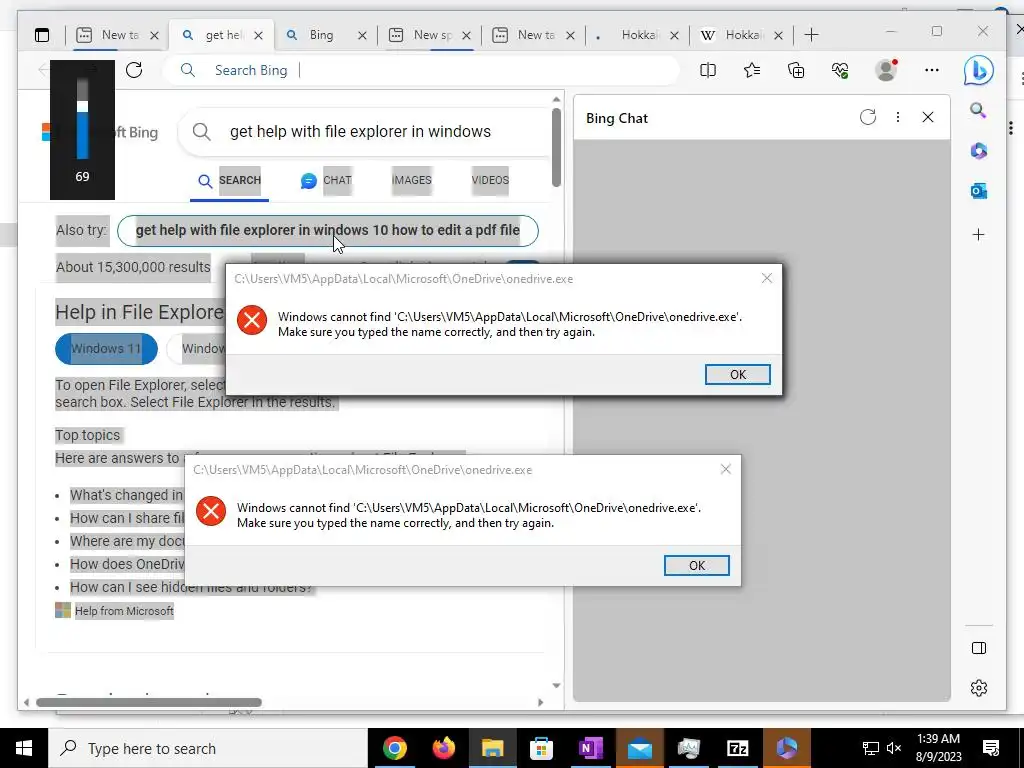Switch to the 'get hel' tab
Image resolution: width=1024 pixels, height=768 pixels.
(222, 35)
